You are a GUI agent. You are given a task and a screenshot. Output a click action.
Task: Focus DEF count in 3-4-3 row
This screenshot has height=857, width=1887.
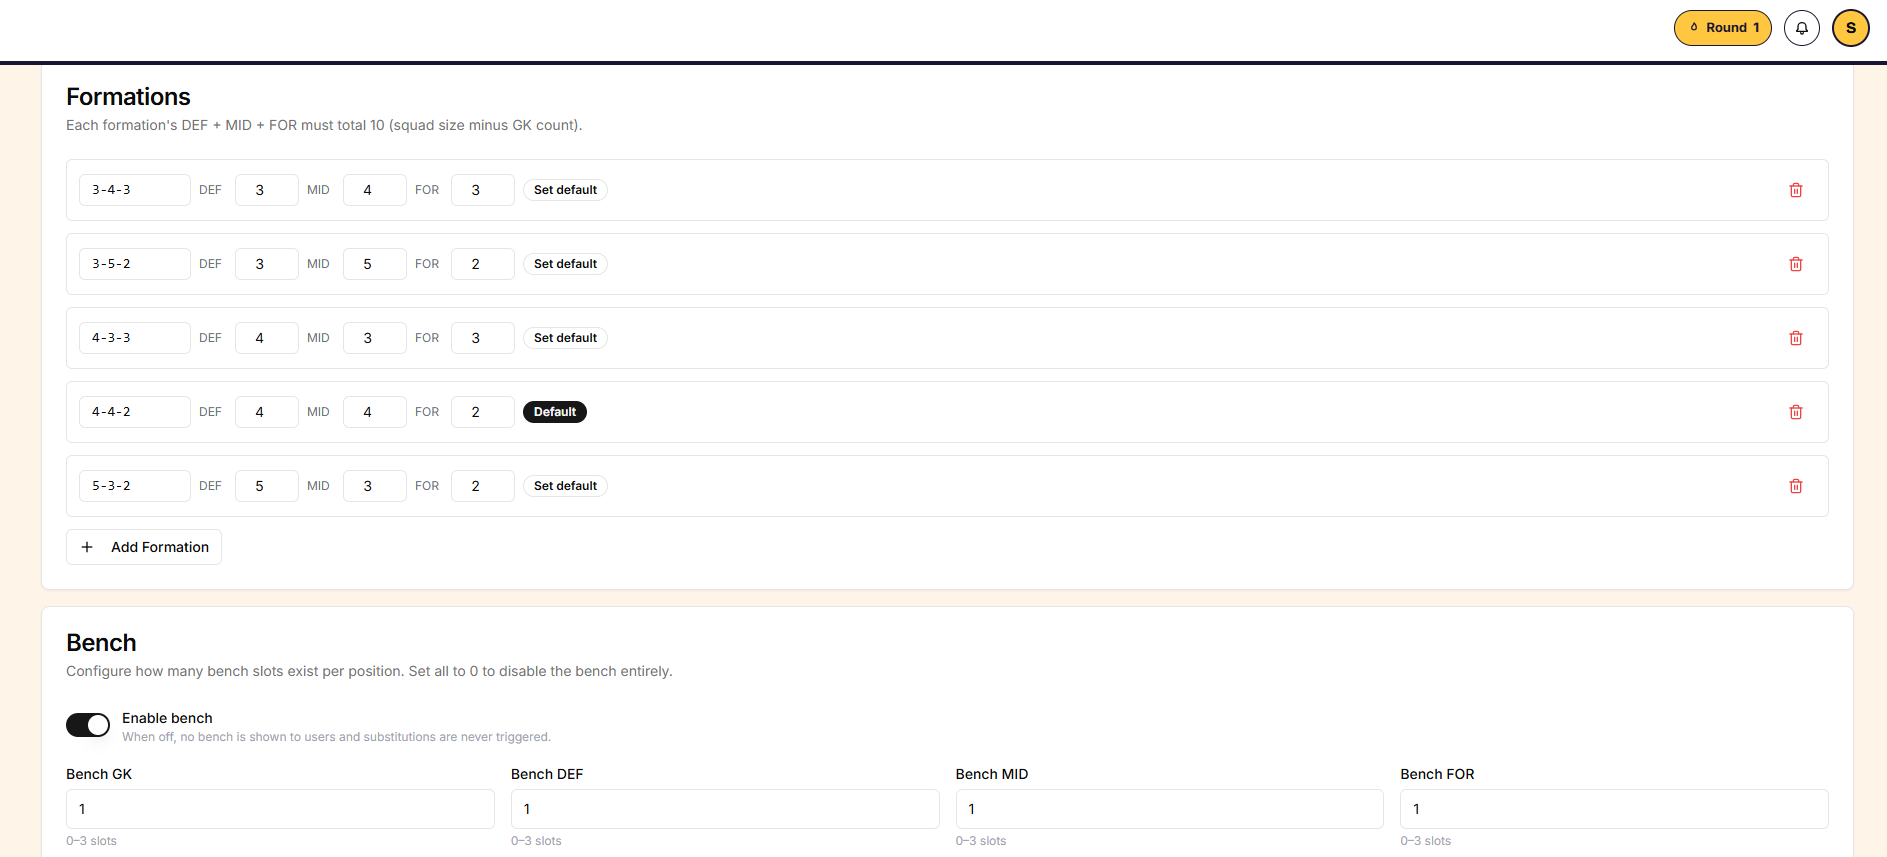(x=267, y=190)
